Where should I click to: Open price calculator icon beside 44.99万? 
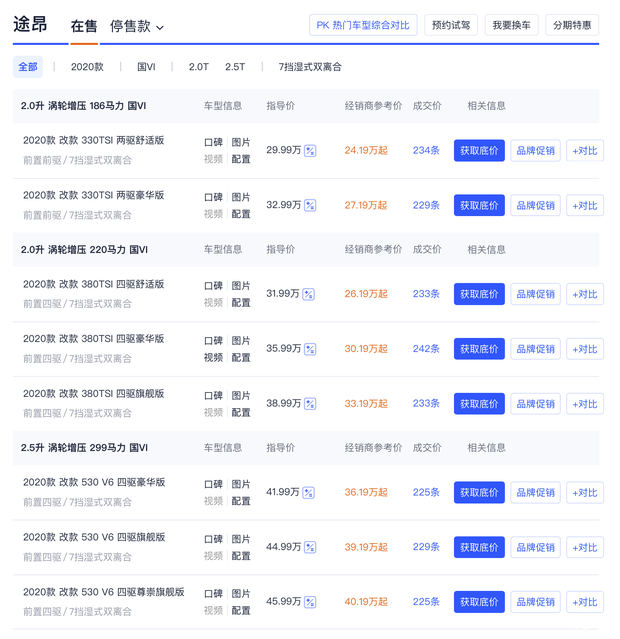[x=310, y=547]
